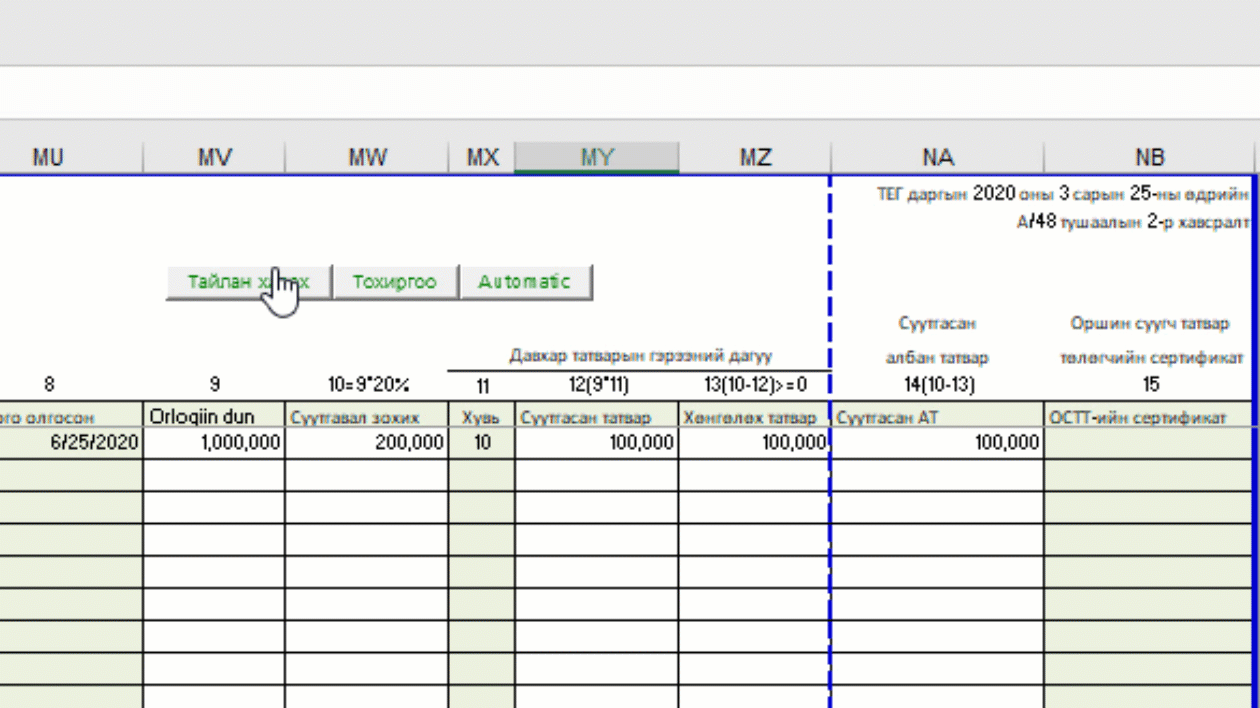Click the Хувь cell with value 10
The width and height of the screenshot is (1260, 708).
tap(482, 443)
